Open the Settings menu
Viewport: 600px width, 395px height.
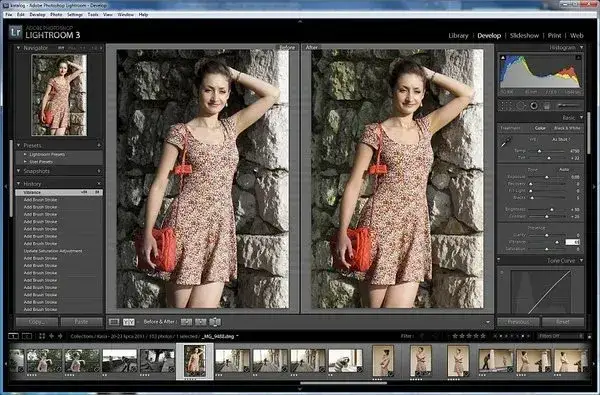pos(75,15)
